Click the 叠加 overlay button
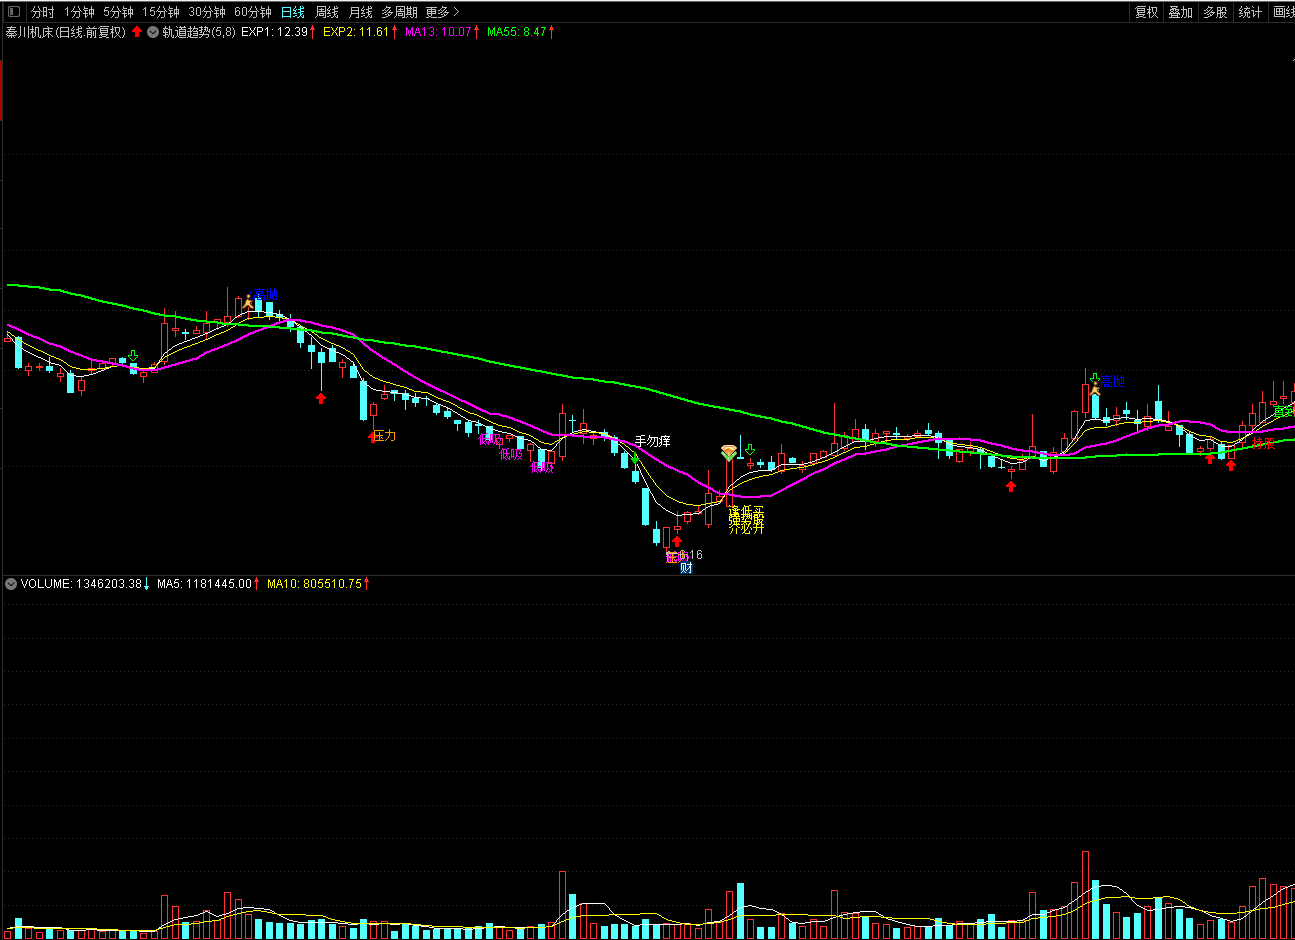The width and height of the screenshot is (1295, 940). tap(1181, 12)
